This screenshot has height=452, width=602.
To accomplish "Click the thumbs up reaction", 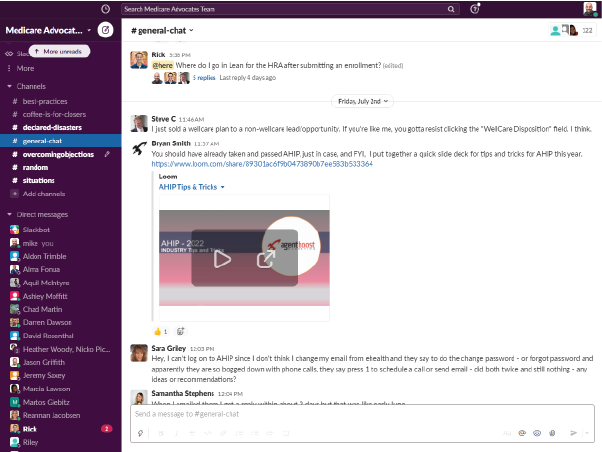I will pos(160,331).
